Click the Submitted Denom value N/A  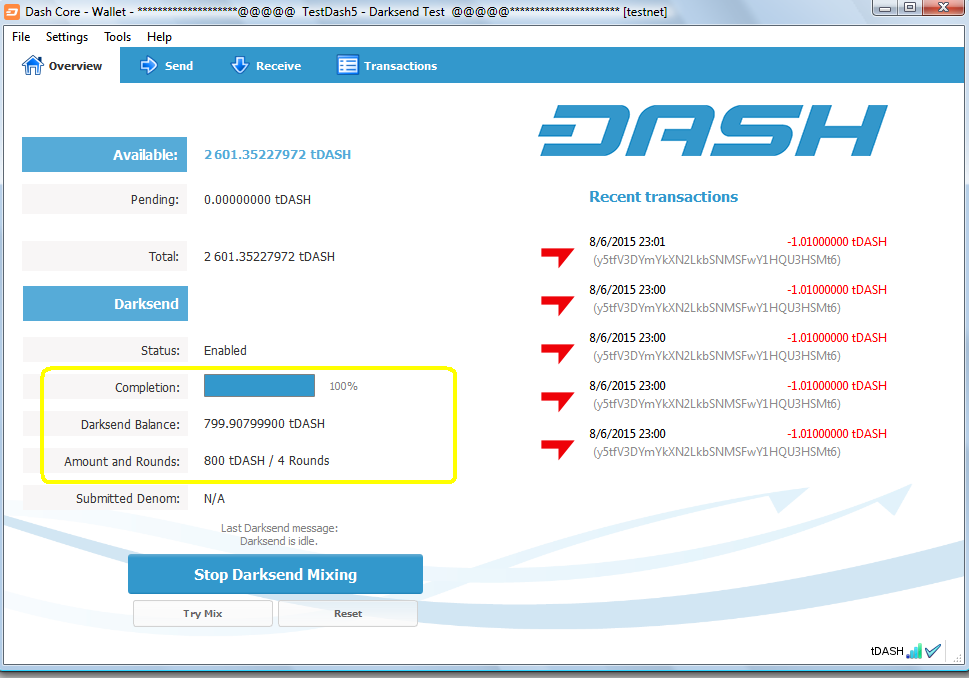click(214, 498)
